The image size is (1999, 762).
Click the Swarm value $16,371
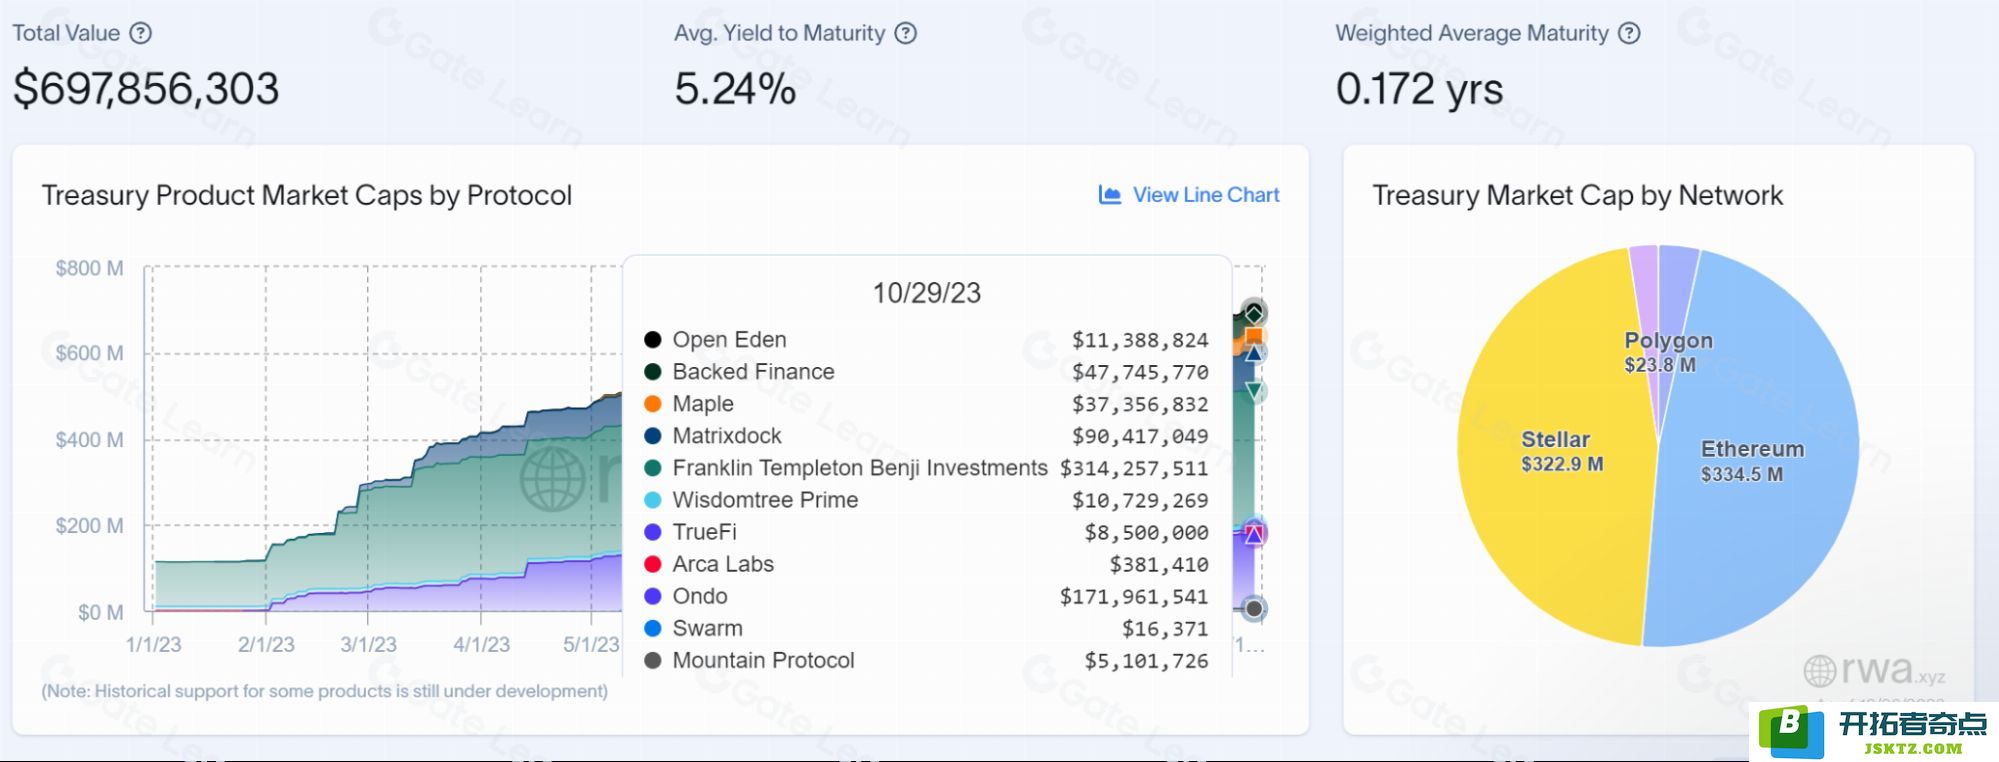(1165, 629)
